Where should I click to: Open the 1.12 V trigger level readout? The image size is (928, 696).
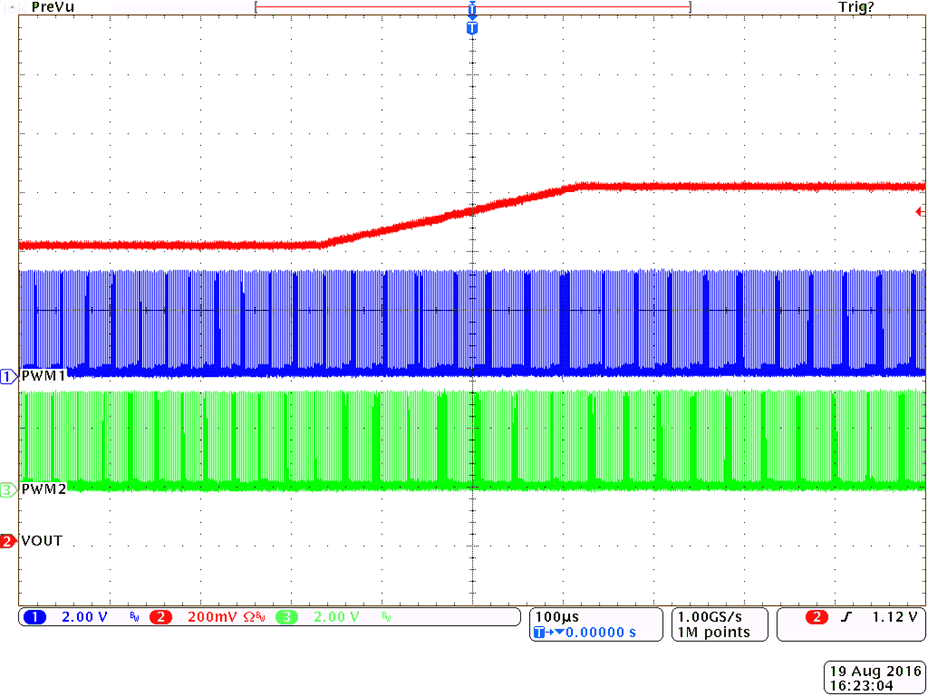click(897, 617)
